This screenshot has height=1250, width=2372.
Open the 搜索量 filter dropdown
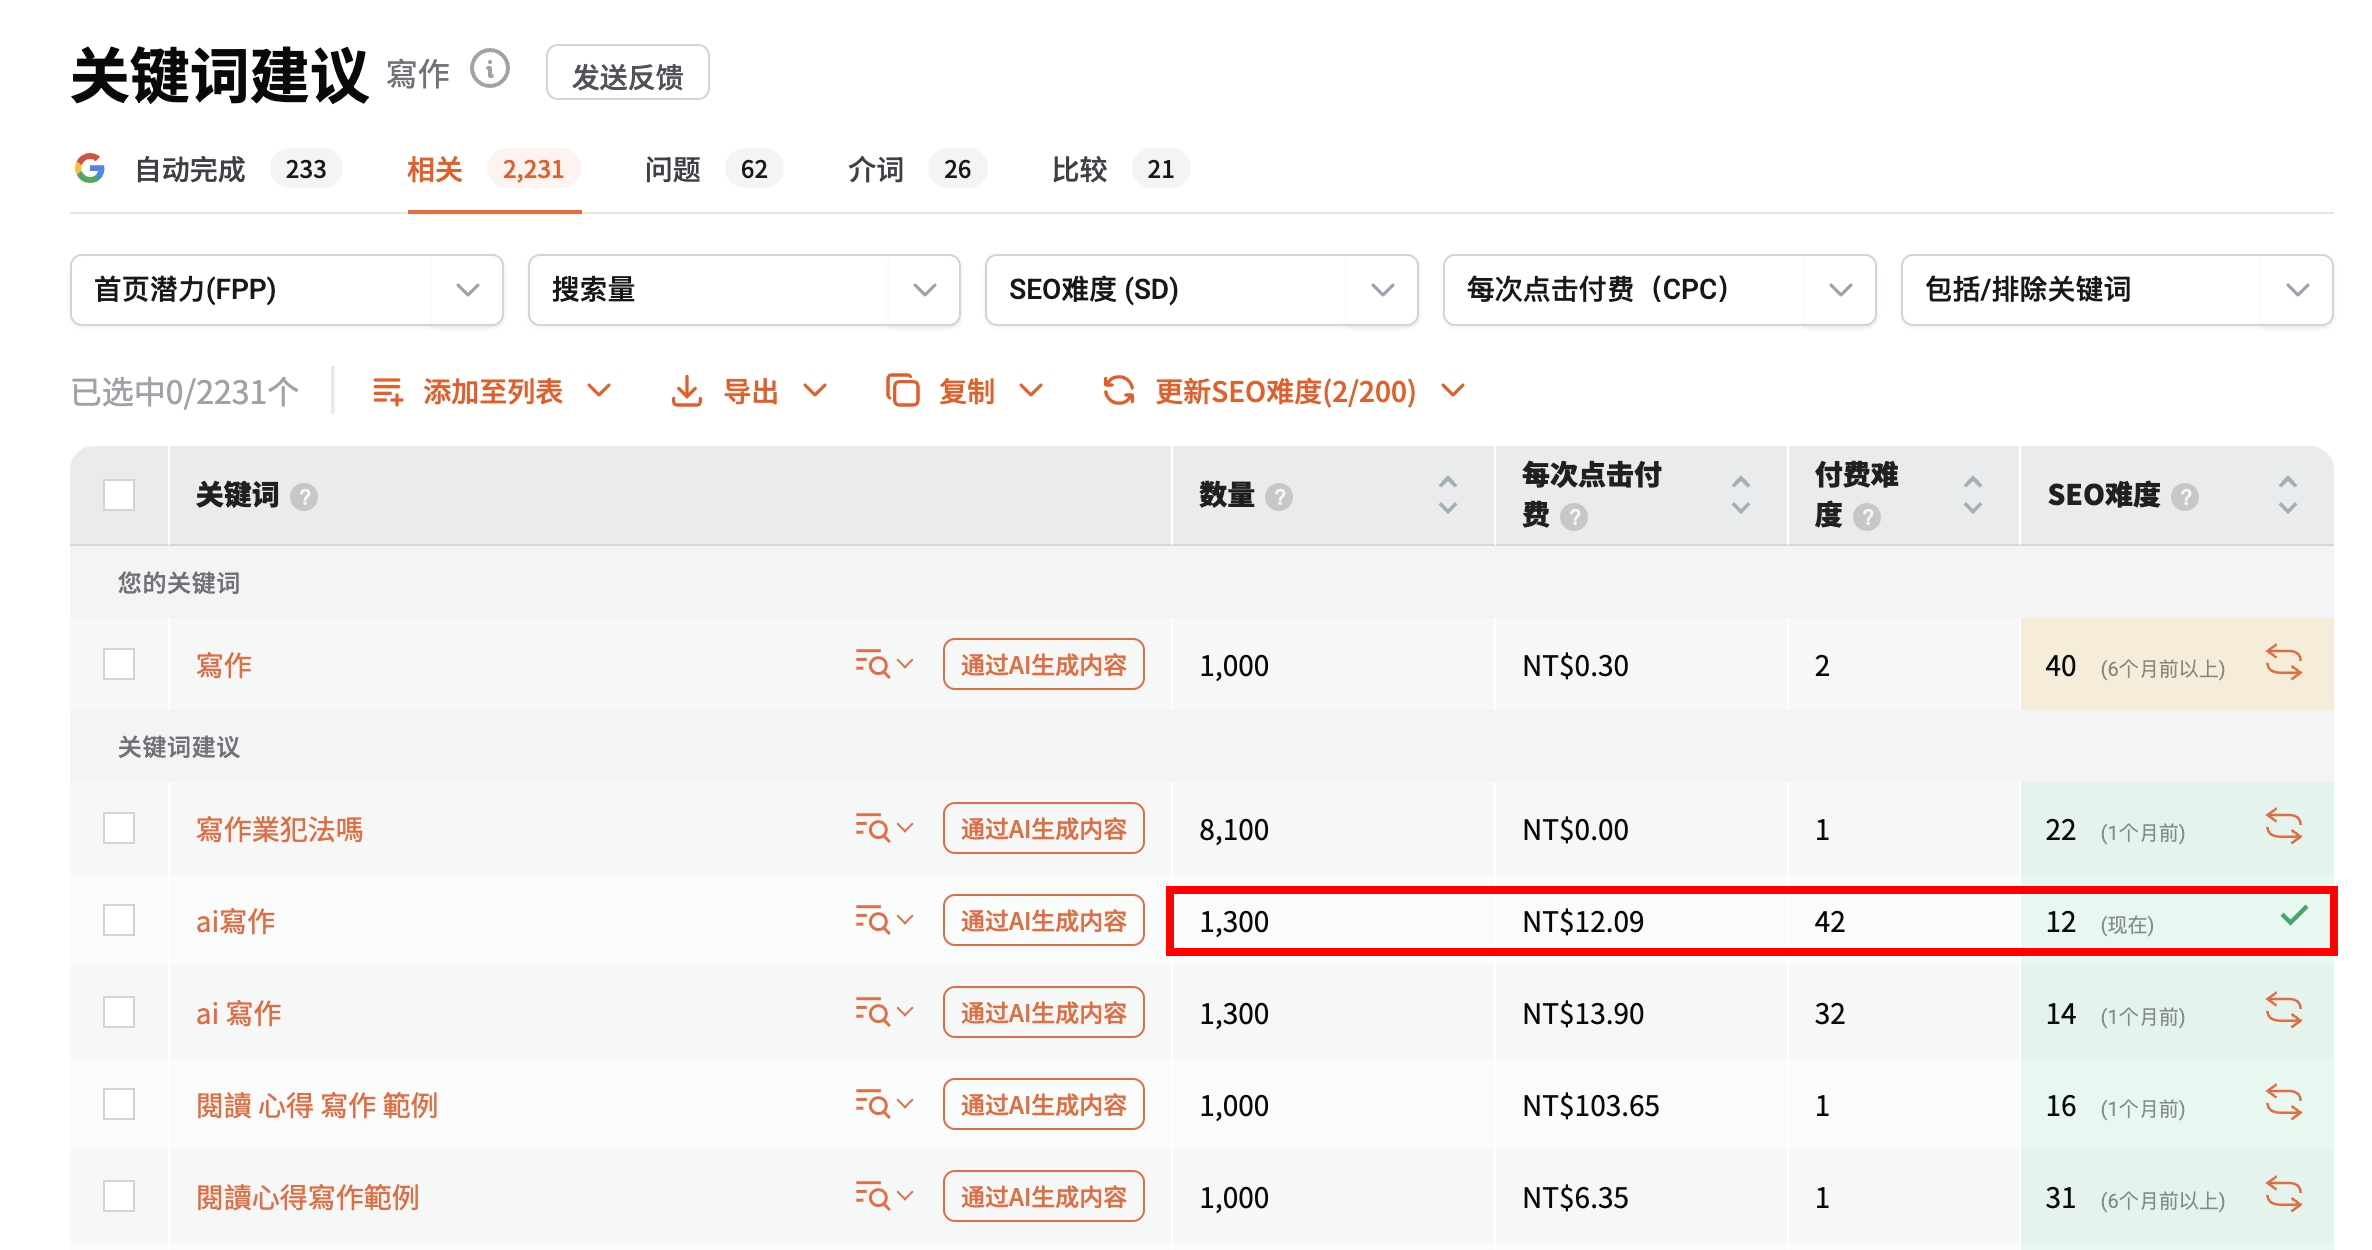[x=744, y=290]
